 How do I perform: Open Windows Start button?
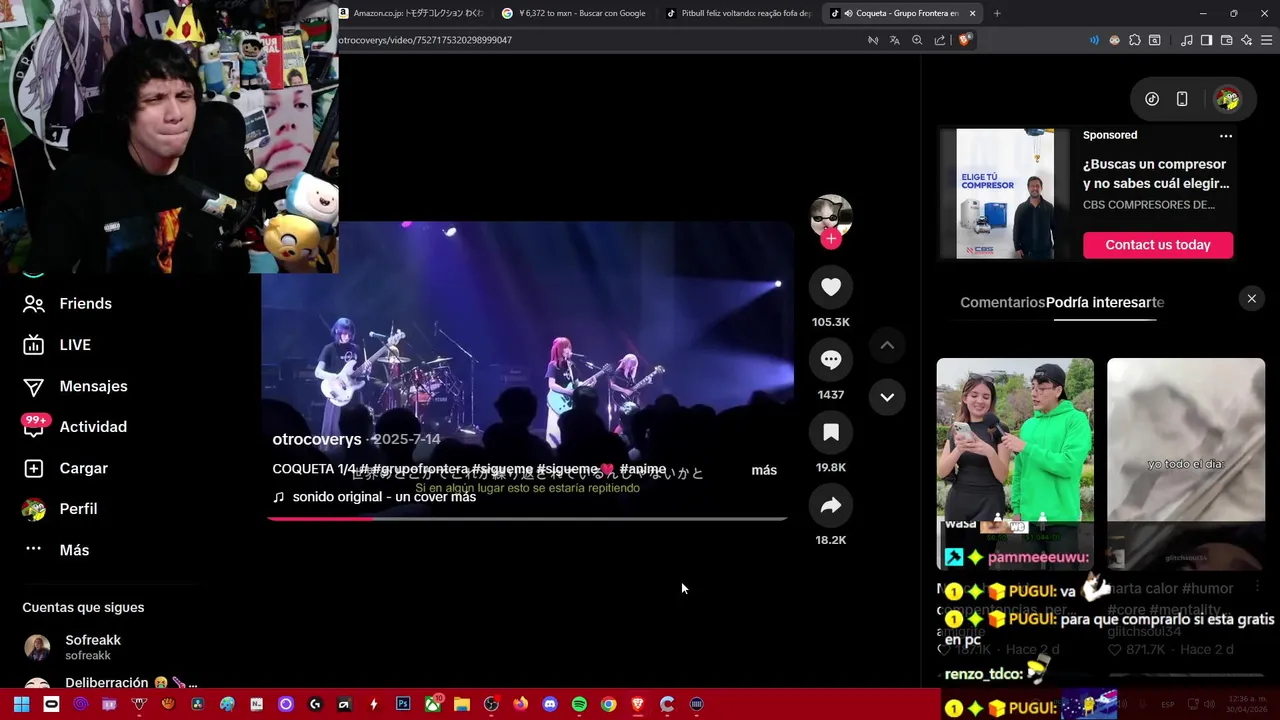click(x=22, y=704)
